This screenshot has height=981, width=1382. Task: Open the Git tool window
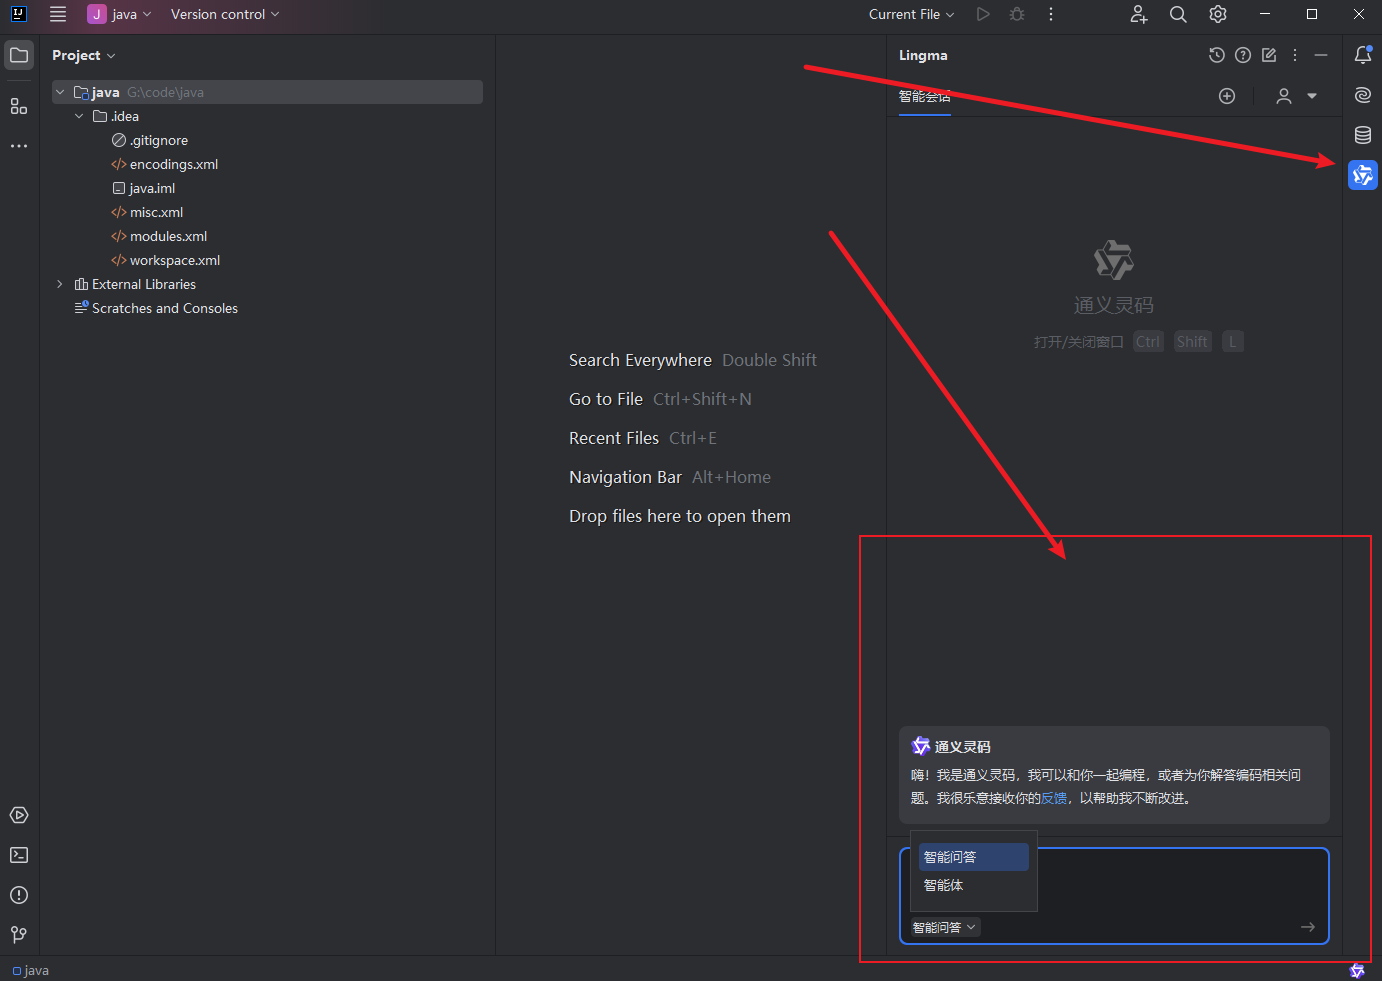point(19,934)
